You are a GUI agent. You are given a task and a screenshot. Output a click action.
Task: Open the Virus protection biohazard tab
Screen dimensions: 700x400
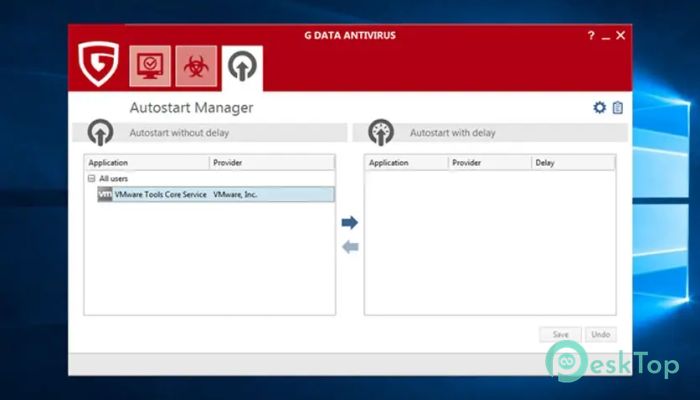[196, 66]
